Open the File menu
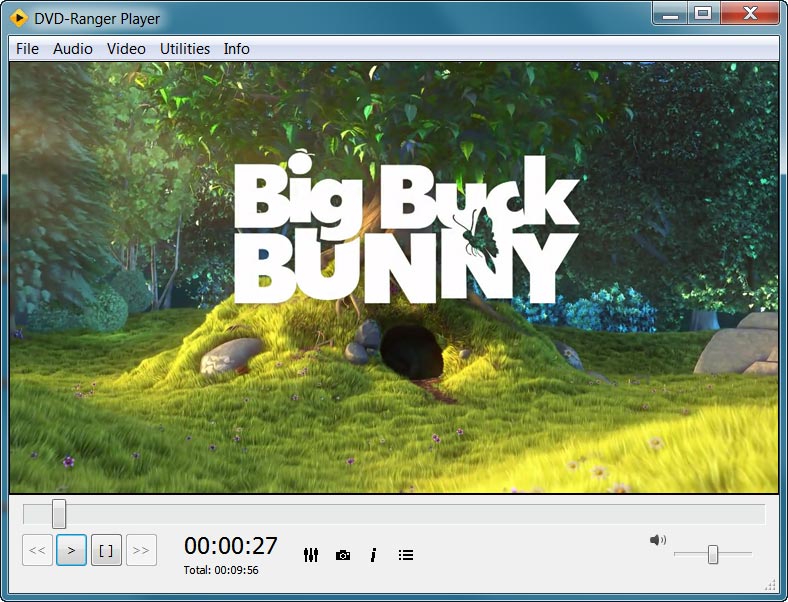Image resolution: width=788 pixels, height=602 pixels. pos(27,49)
